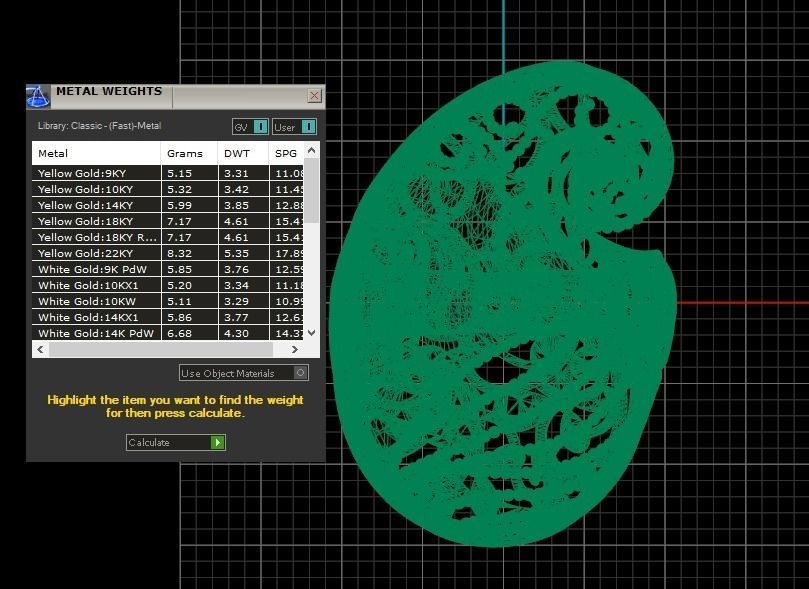Click the 5.15 grams value
The width and height of the screenshot is (809, 589).
point(179,173)
